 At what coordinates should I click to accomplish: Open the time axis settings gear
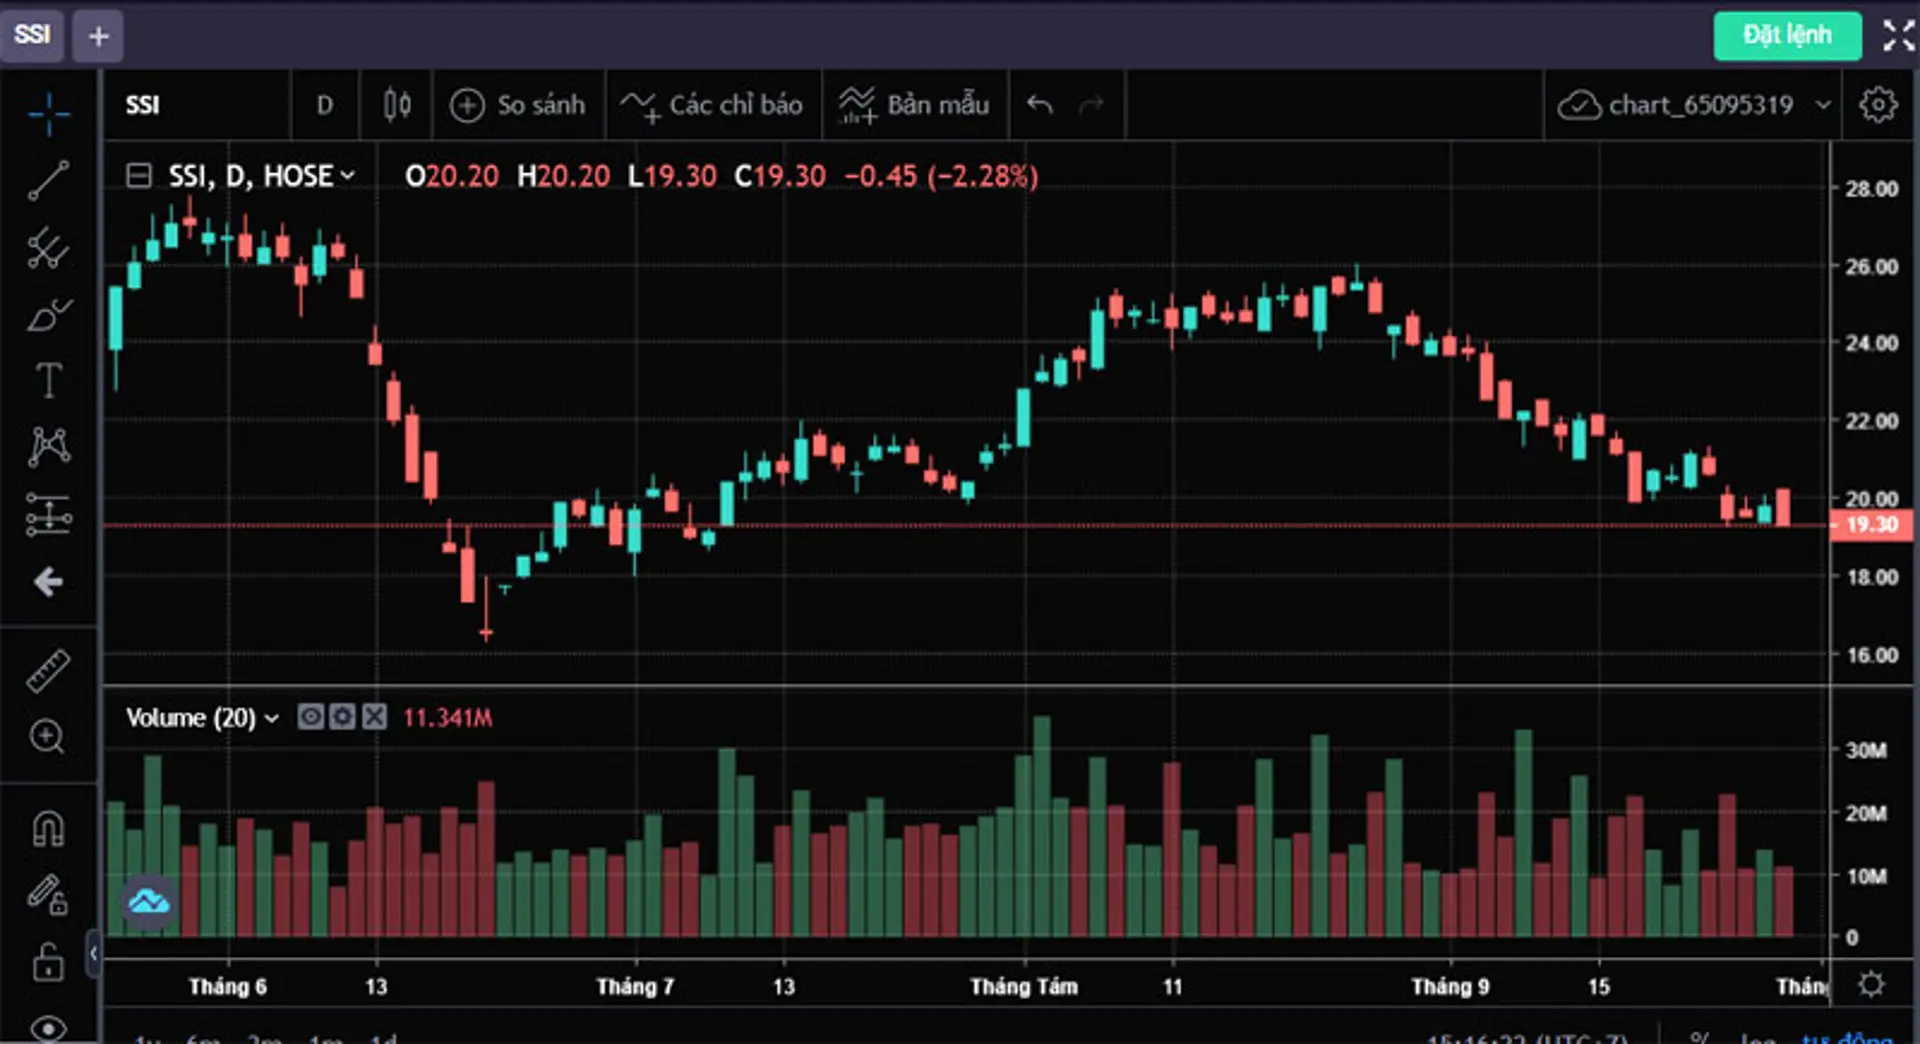(1871, 984)
